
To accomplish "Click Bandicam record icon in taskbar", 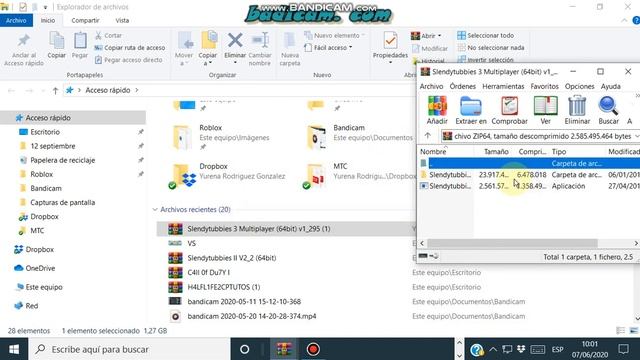I will (x=313, y=349).
